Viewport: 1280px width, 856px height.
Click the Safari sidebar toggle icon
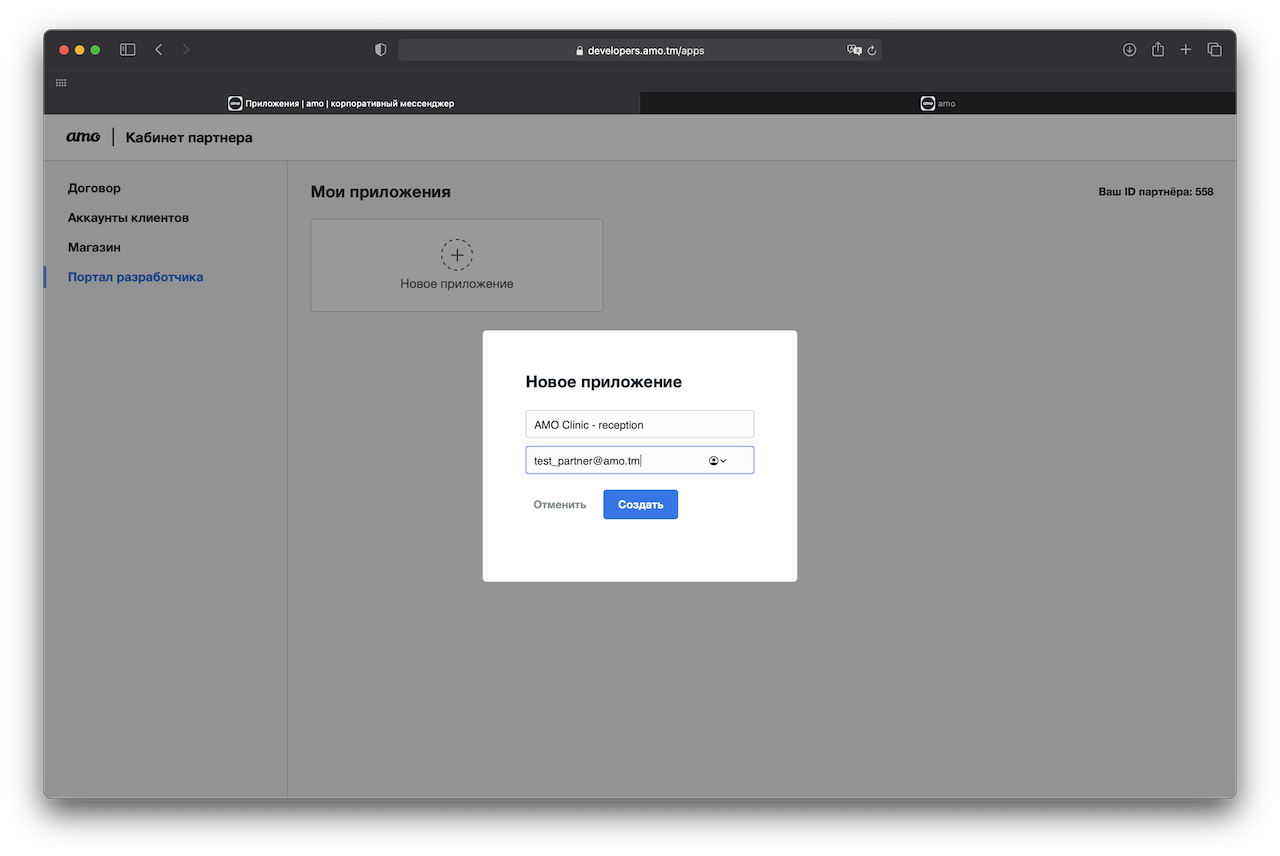coord(127,50)
